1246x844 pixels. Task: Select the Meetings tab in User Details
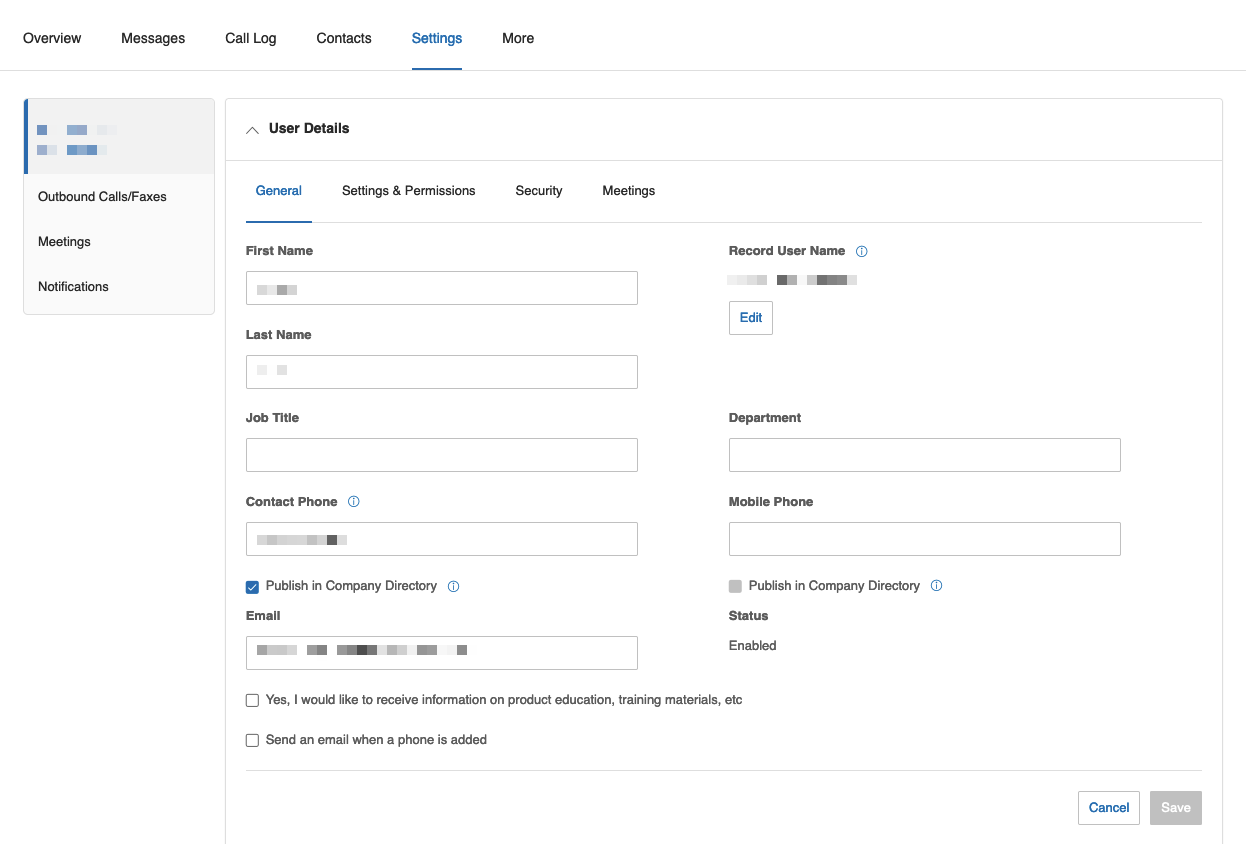[628, 191]
